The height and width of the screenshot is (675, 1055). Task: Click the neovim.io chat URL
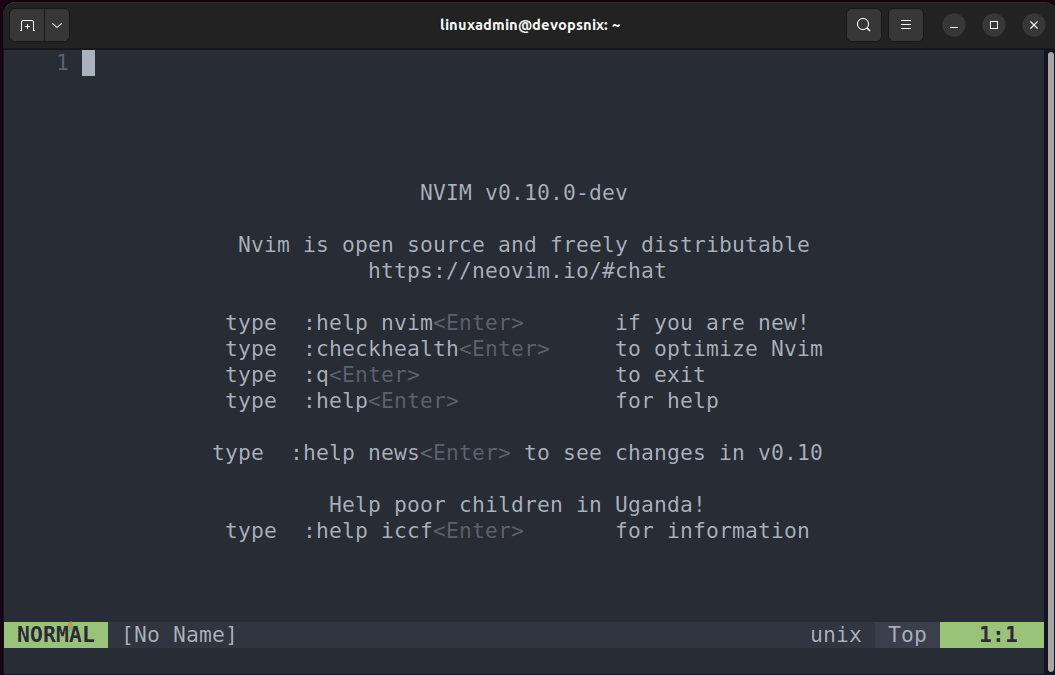pos(517,271)
